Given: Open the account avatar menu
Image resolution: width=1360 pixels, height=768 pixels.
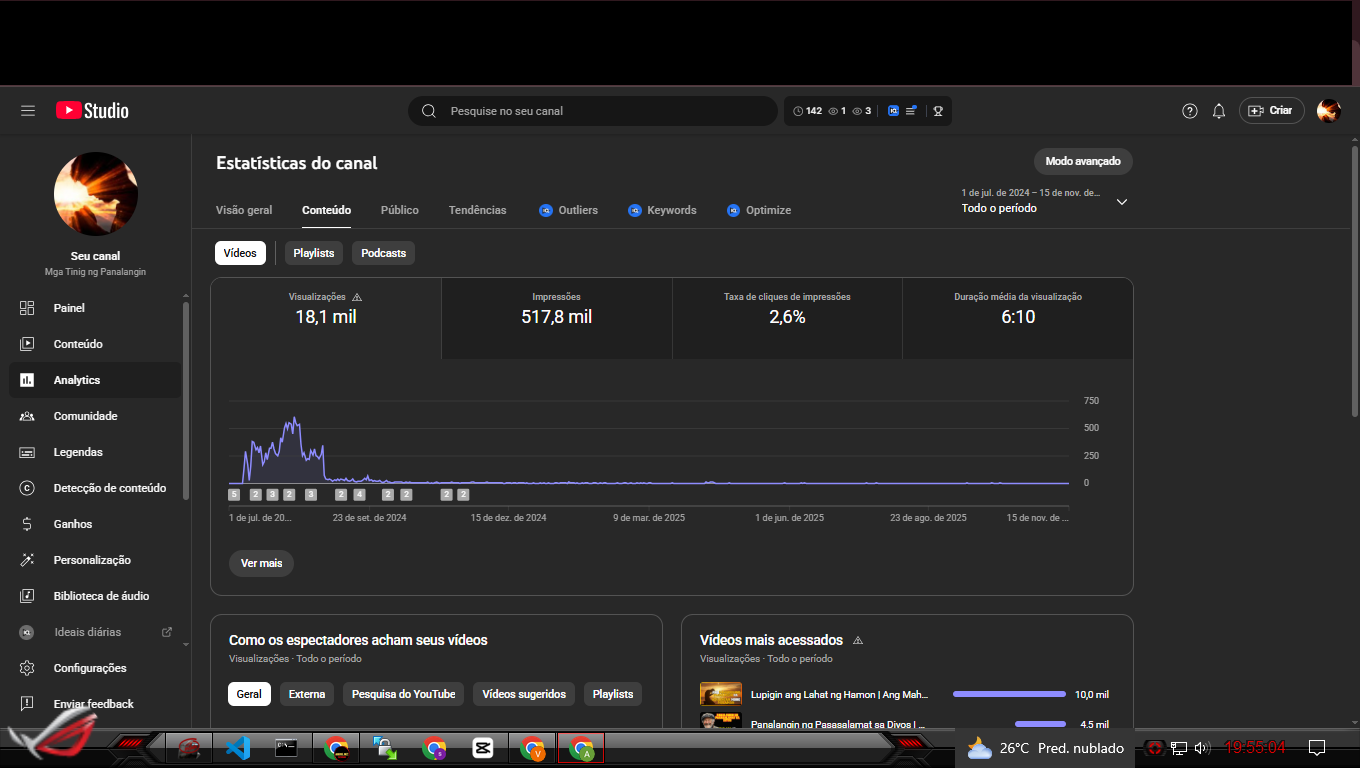Looking at the screenshot, I should (x=1328, y=111).
